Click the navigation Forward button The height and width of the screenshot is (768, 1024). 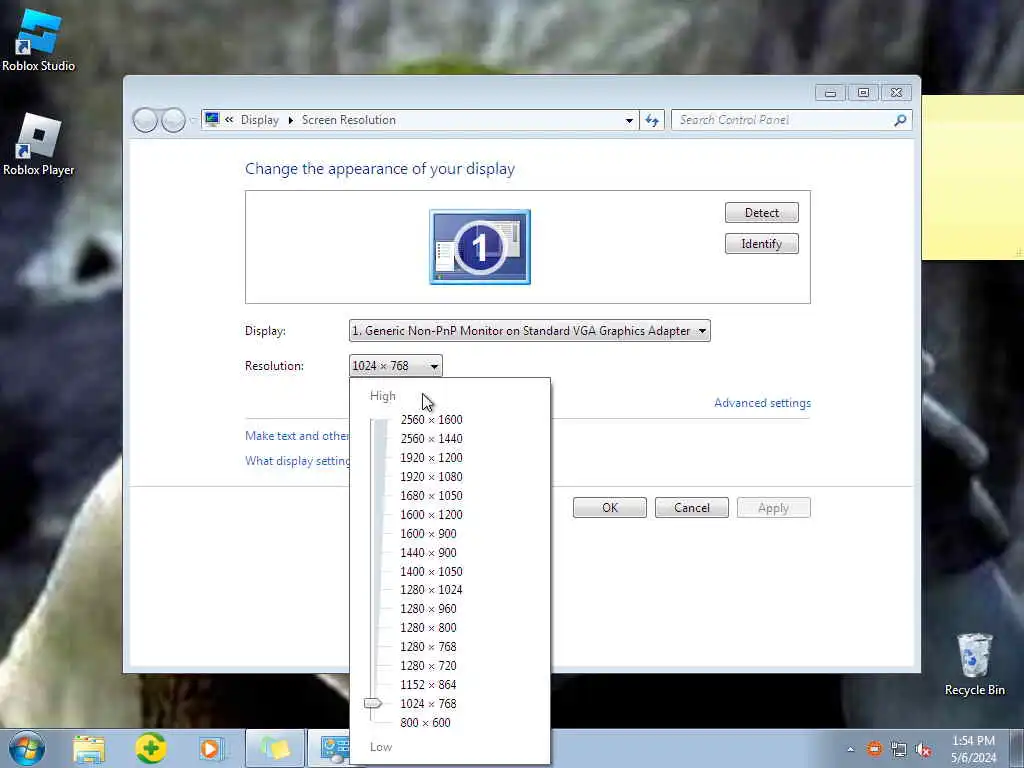(x=173, y=120)
